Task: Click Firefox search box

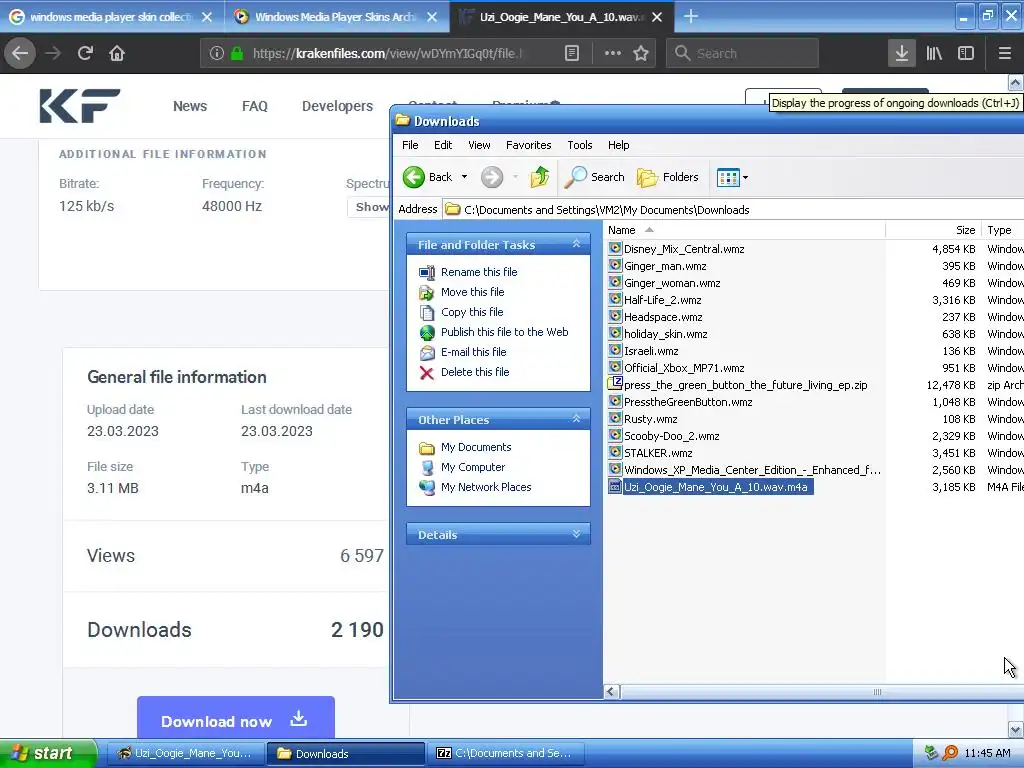Action: (x=742, y=54)
